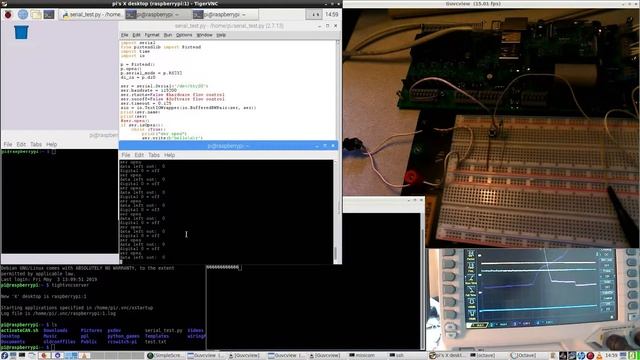The width and height of the screenshot is (640, 360).
Task: Click inside the IDLE code editing area
Action: coord(227,90)
